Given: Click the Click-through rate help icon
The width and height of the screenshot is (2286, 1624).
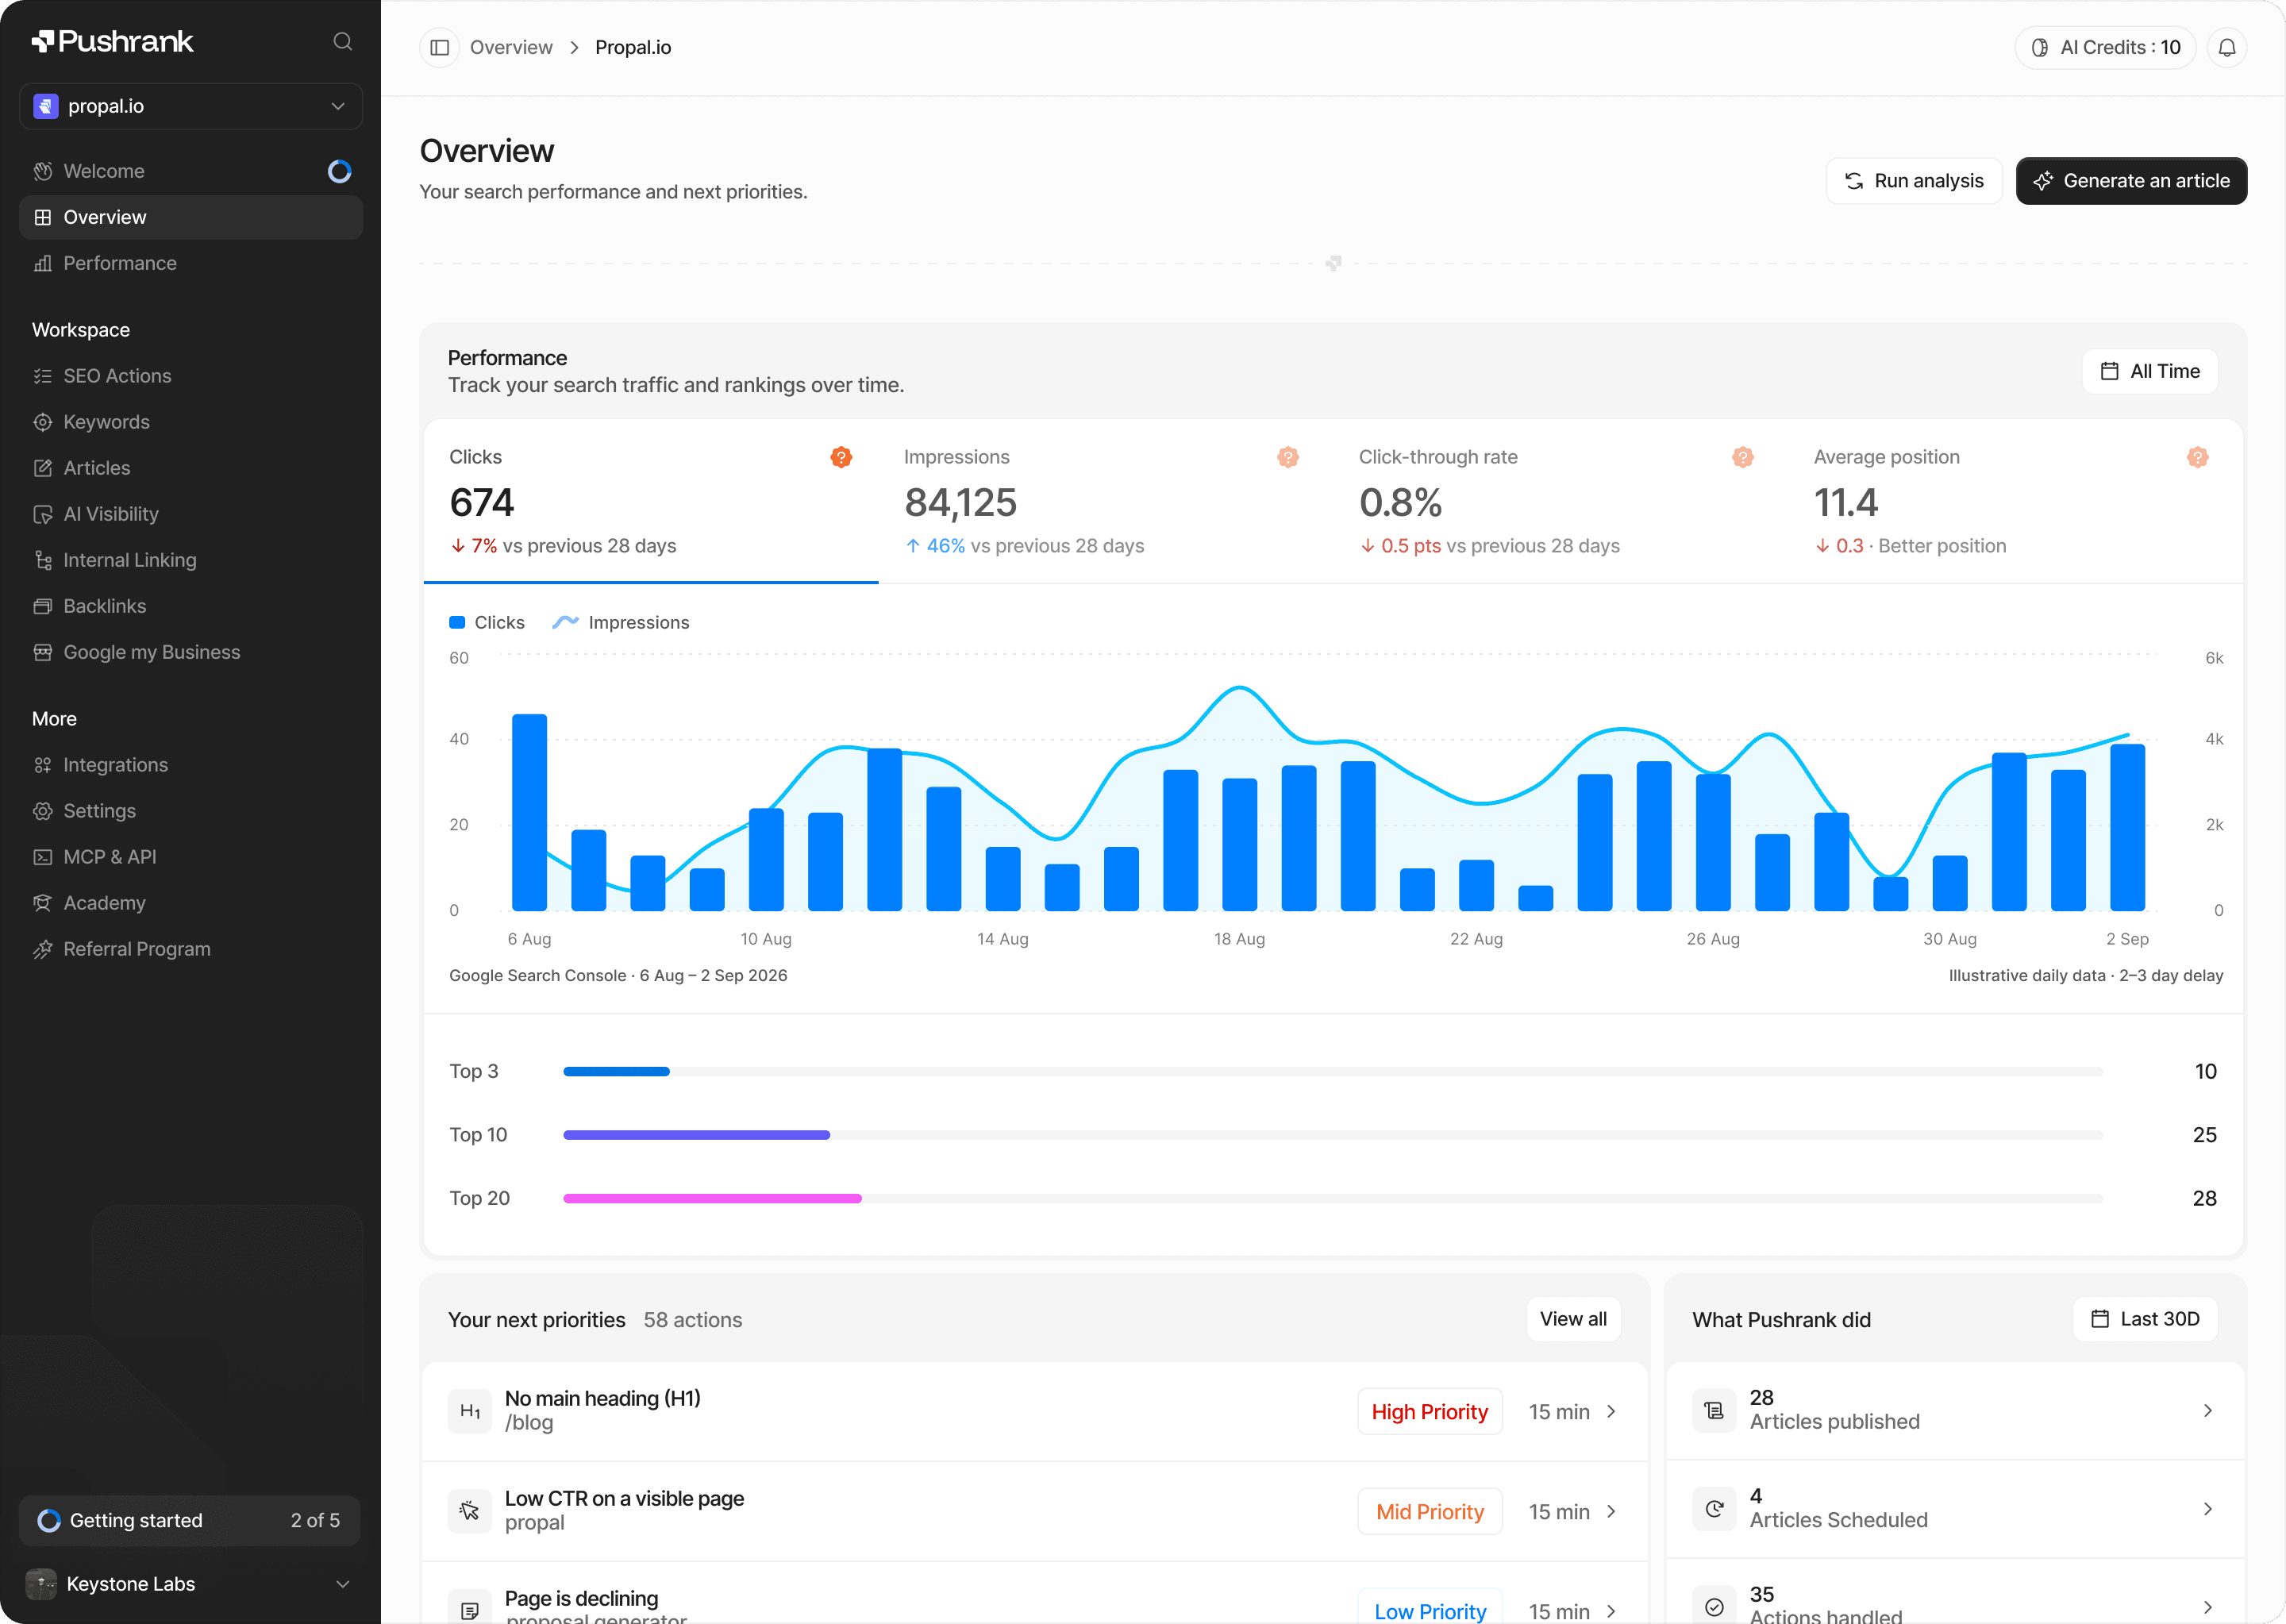Looking at the screenshot, I should click(1743, 457).
